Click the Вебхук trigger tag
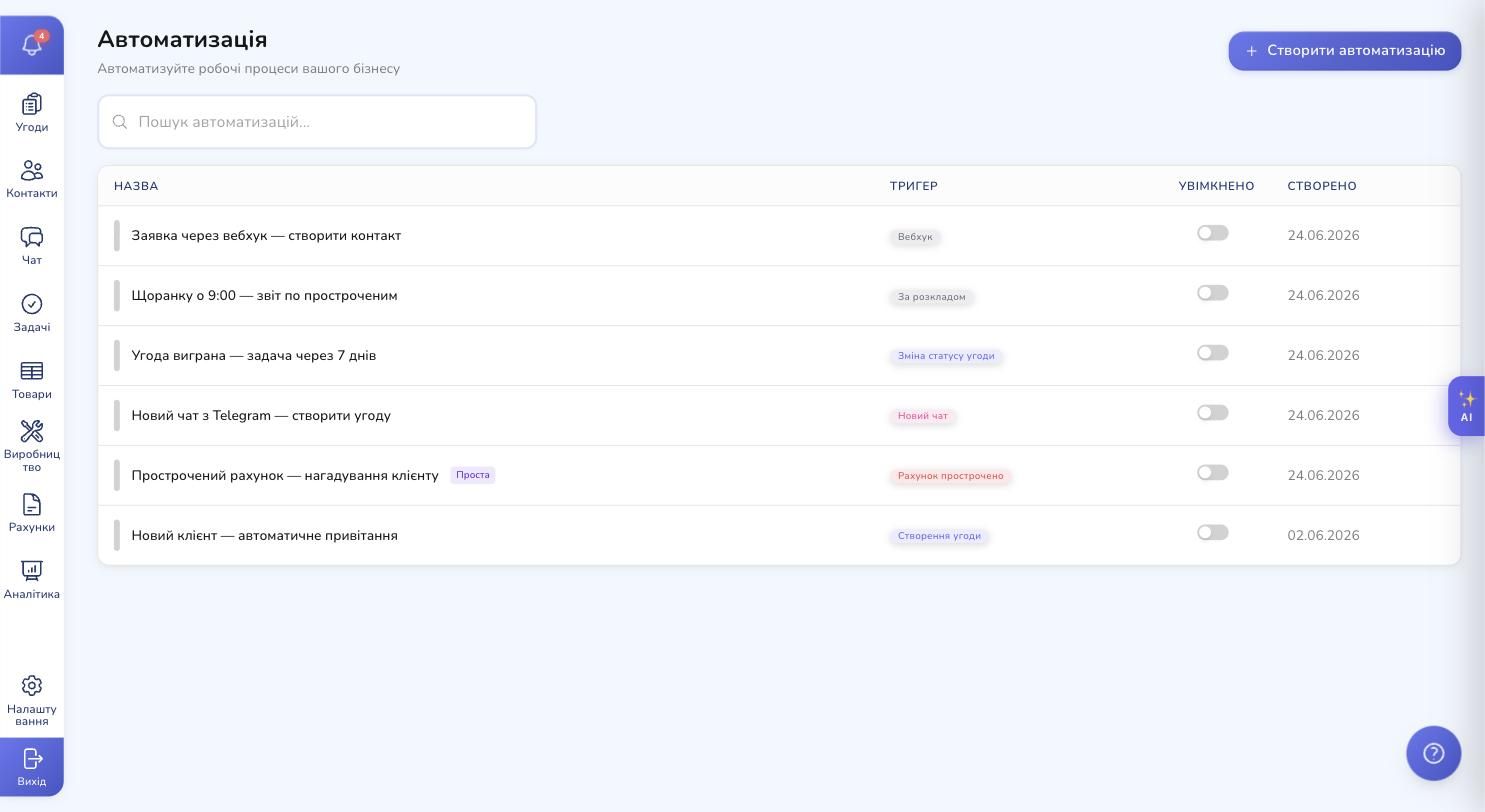 (915, 237)
